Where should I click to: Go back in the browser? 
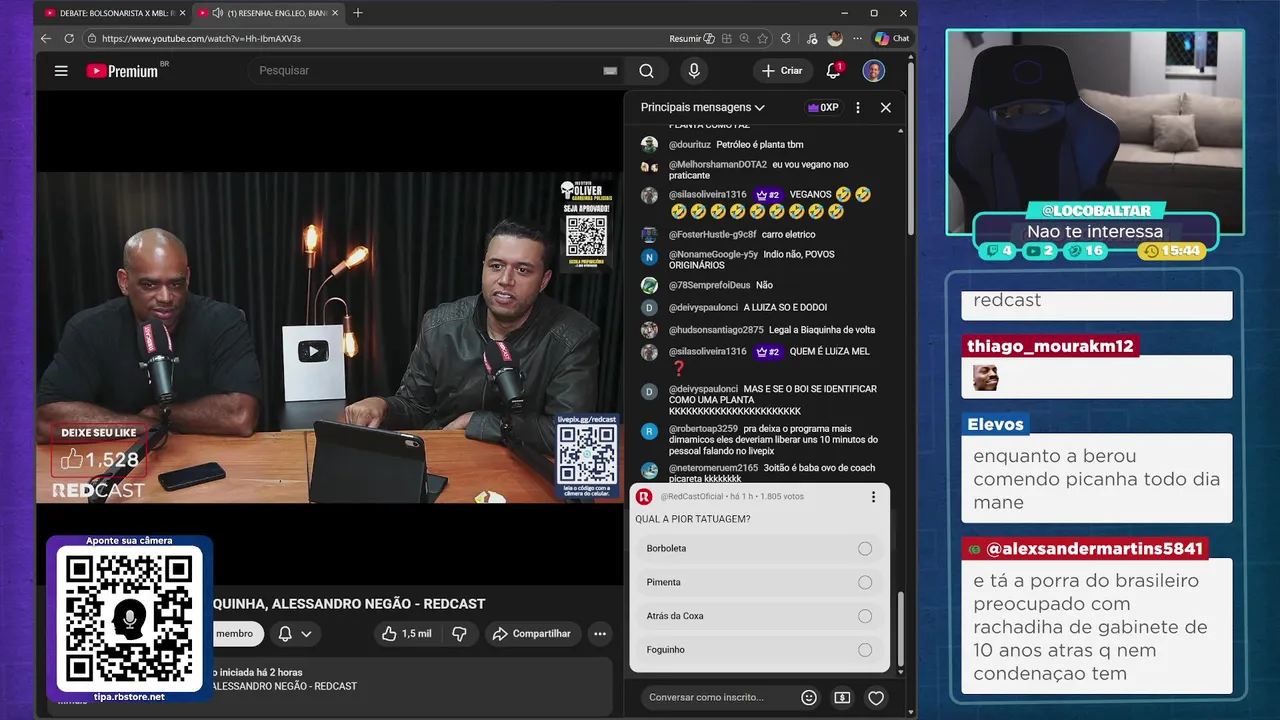tap(46, 38)
